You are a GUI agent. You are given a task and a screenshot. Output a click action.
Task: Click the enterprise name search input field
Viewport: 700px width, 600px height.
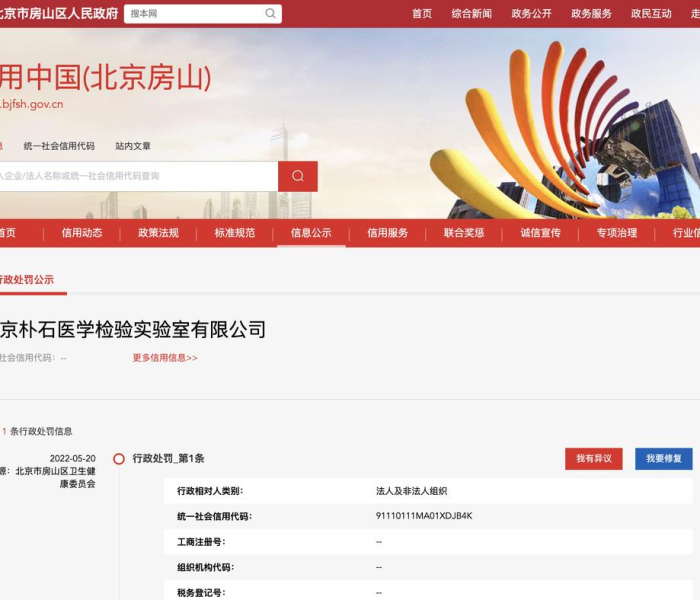[135, 176]
